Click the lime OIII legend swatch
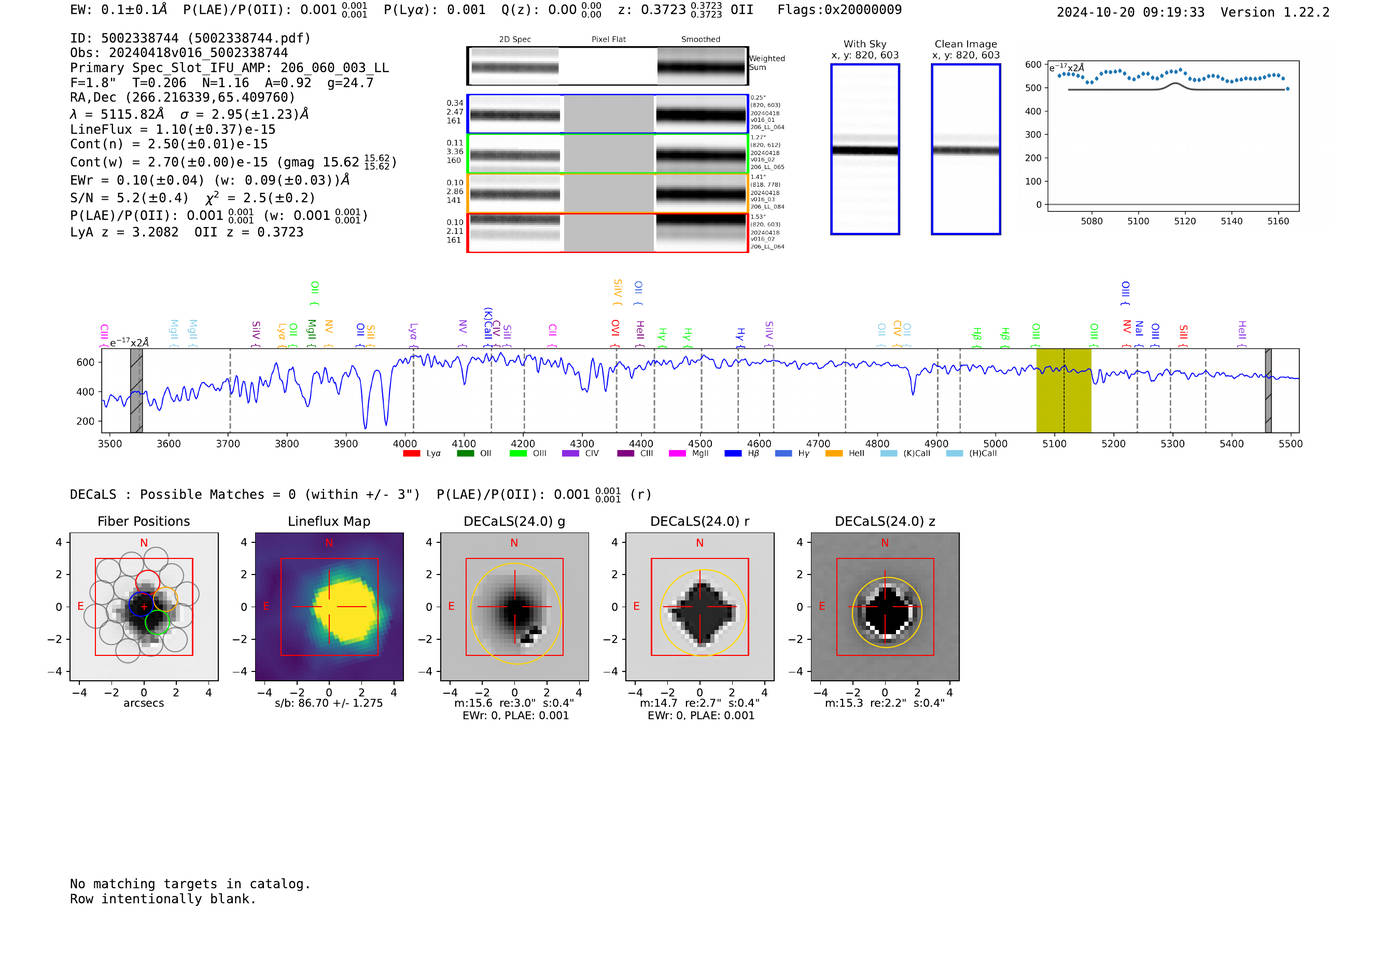The image size is (1400, 953). 518,454
